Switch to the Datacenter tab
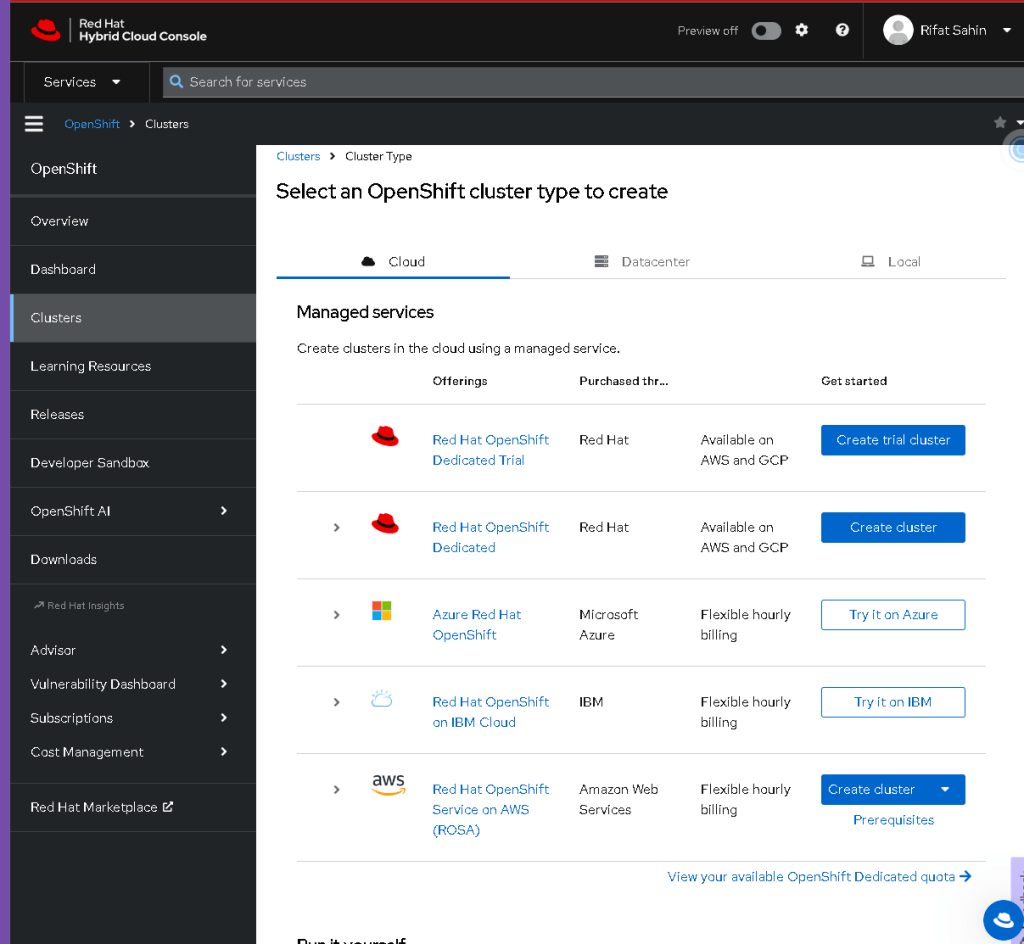 pos(642,261)
